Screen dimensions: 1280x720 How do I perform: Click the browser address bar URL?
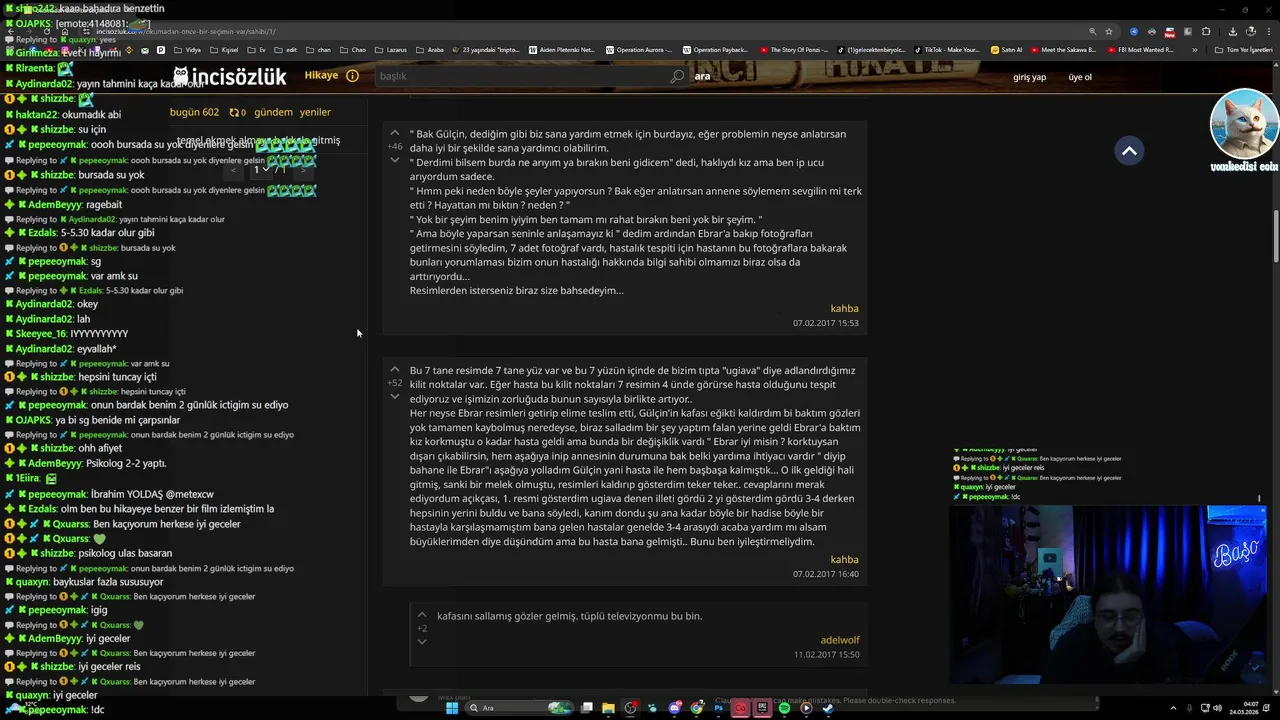click(x=186, y=32)
